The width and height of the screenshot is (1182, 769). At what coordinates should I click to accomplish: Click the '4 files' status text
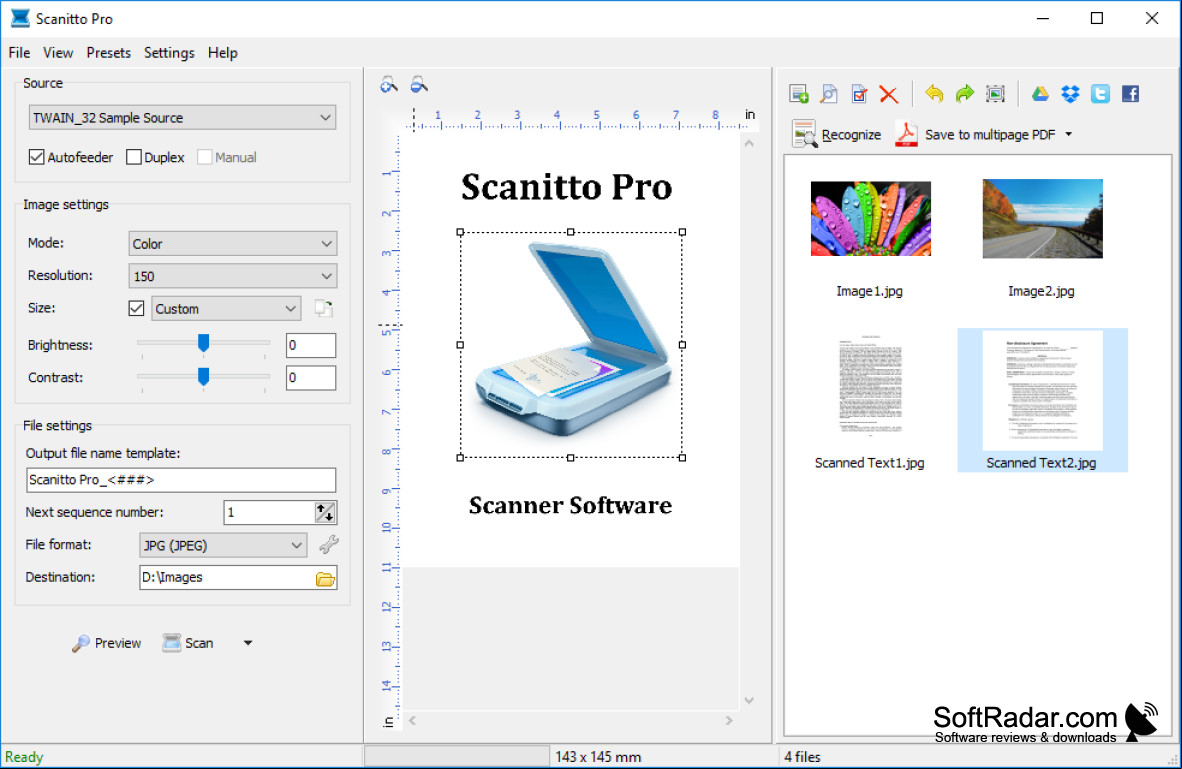(802, 757)
